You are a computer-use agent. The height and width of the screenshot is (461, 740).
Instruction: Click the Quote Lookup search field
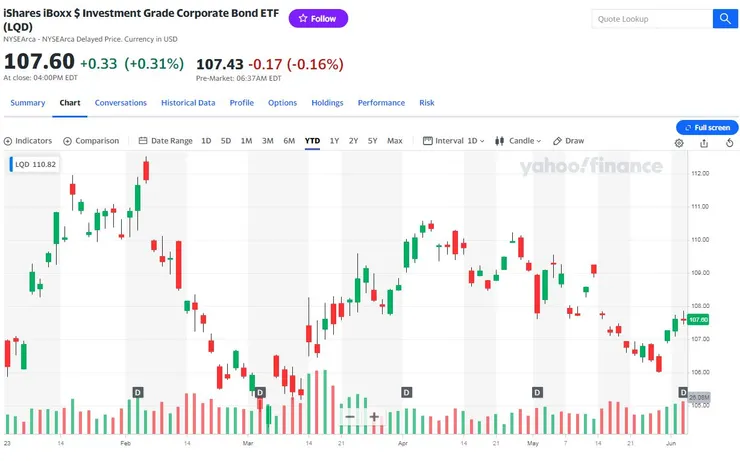point(650,19)
